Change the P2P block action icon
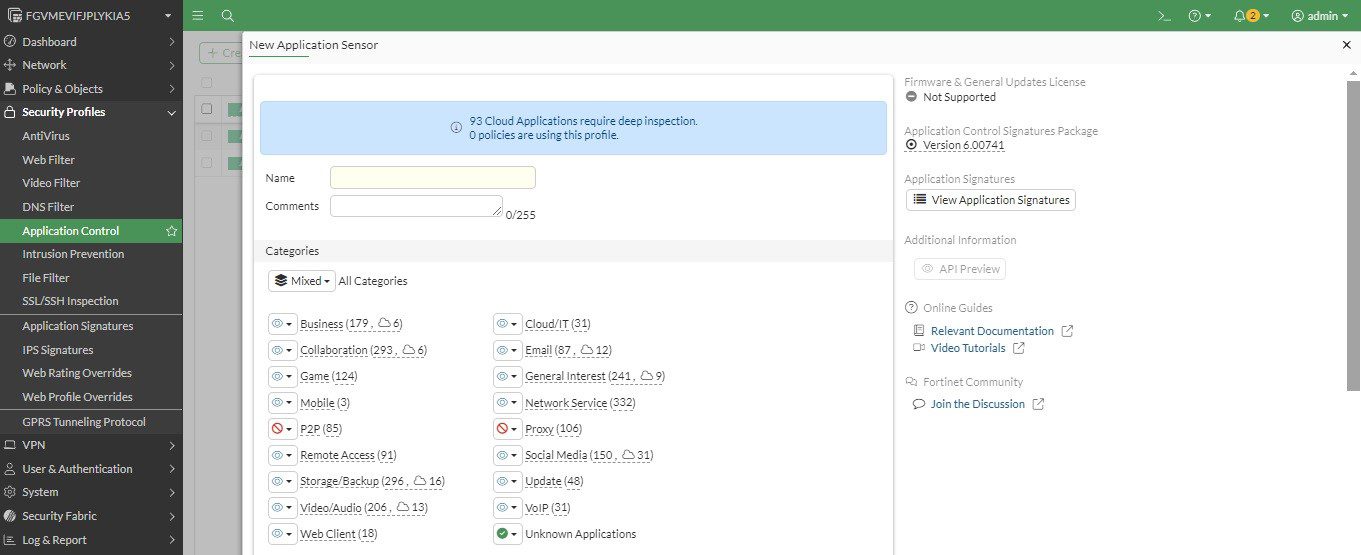 (282, 429)
